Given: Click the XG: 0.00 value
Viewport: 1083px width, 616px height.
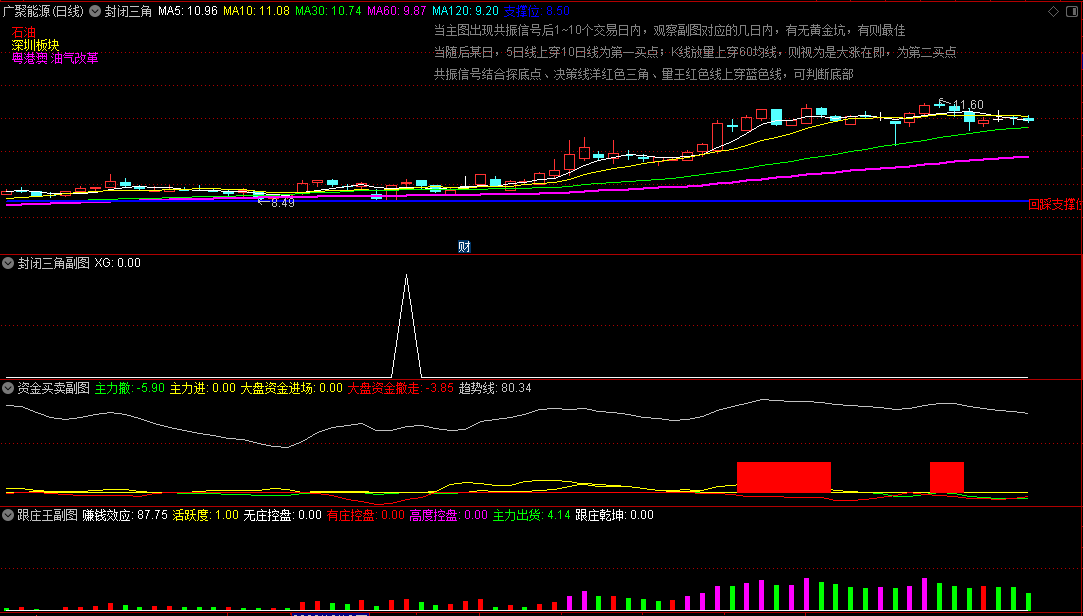Looking at the screenshot, I should (x=117, y=263).
